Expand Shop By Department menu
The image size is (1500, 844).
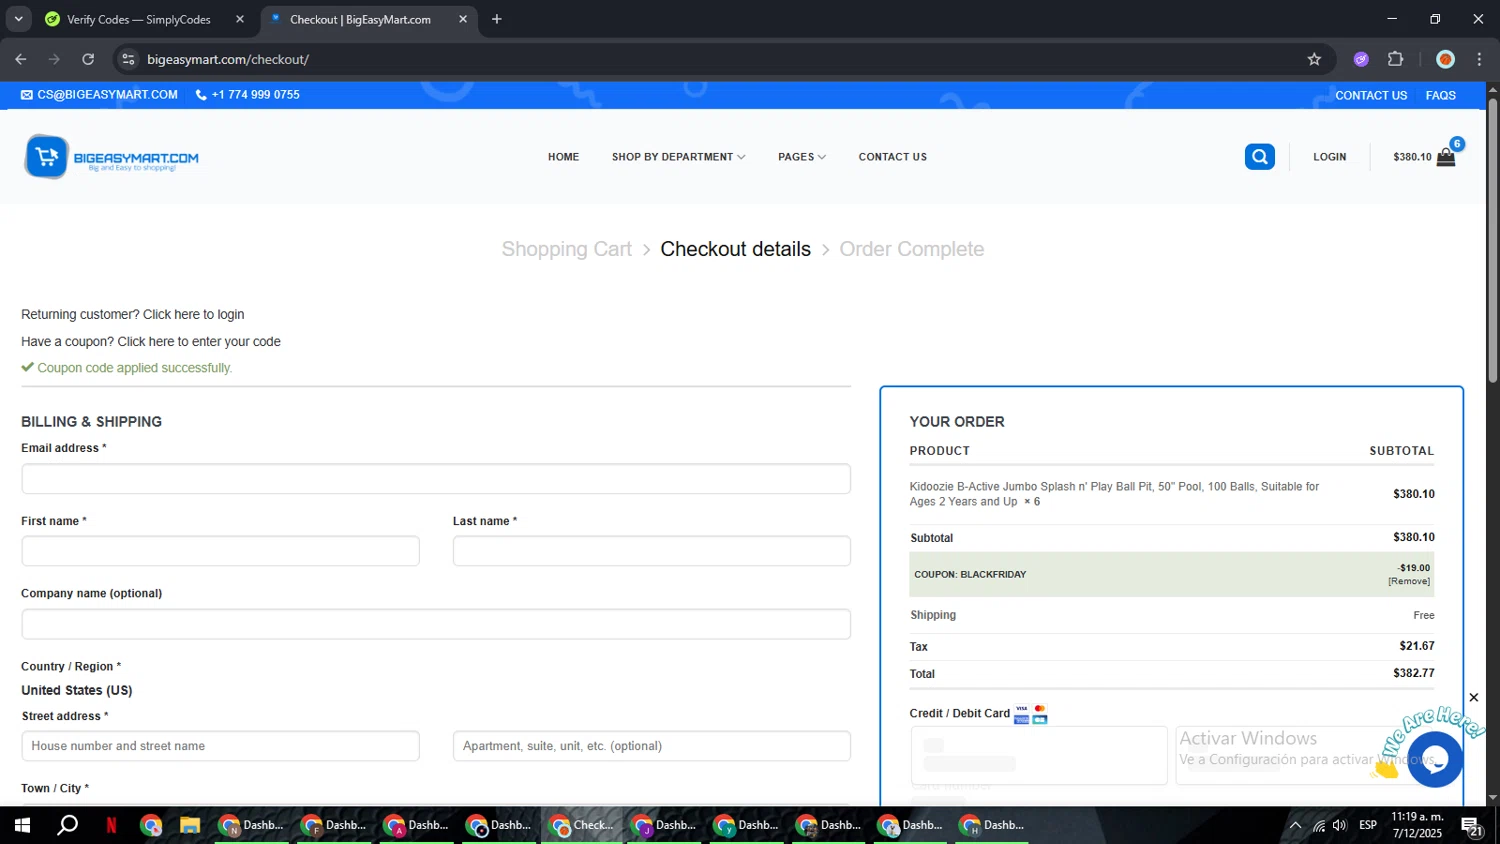pos(678,157)
